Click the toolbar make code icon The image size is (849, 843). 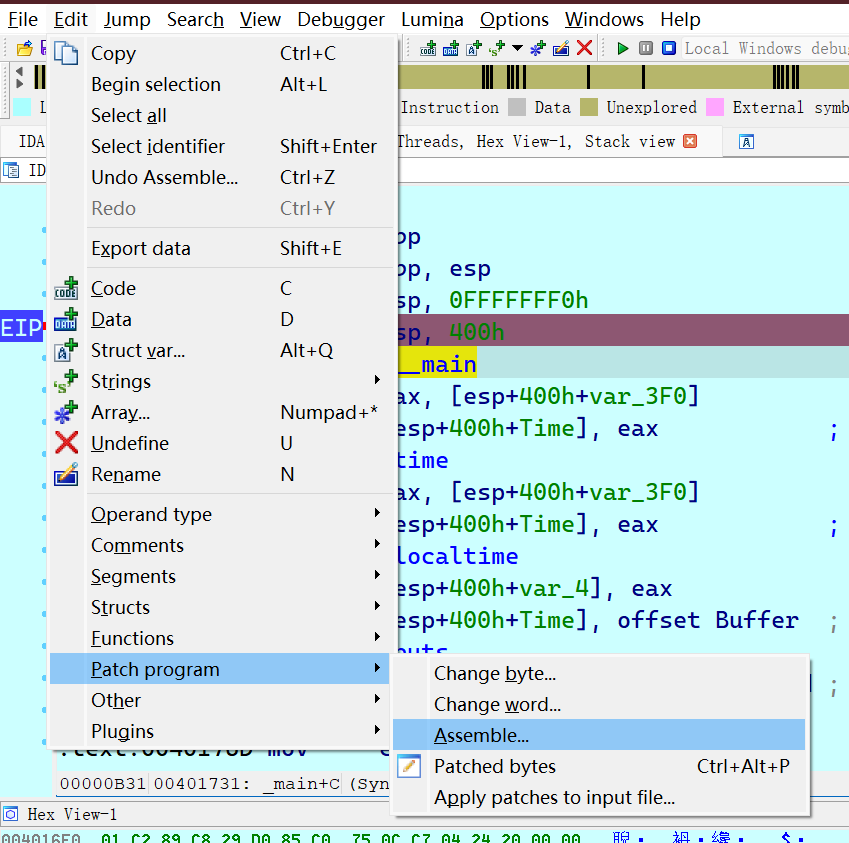coord(429,48)
